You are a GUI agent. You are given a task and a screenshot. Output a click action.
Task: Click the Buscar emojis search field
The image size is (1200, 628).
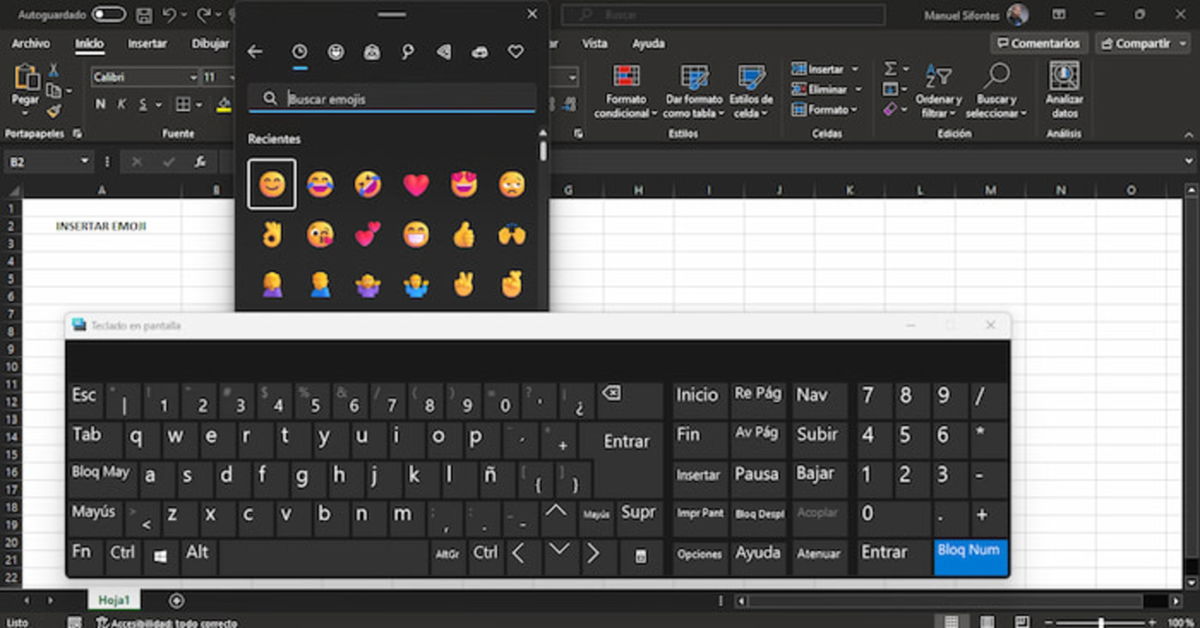(x=390, y=99)
